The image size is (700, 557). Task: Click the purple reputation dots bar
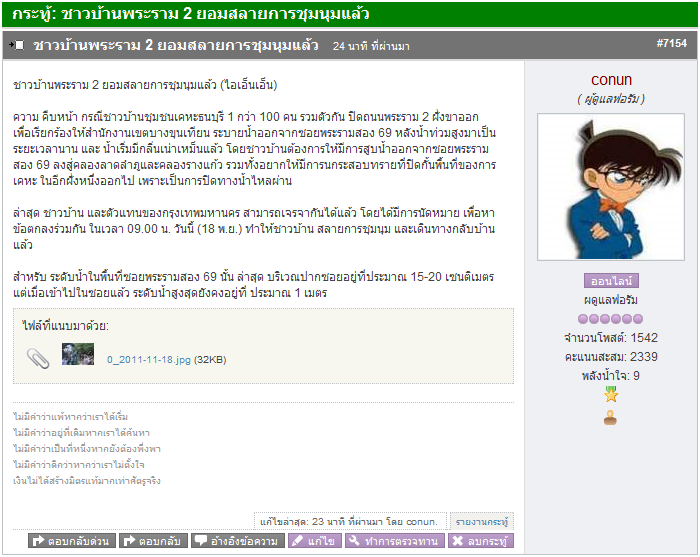point(610,319)
